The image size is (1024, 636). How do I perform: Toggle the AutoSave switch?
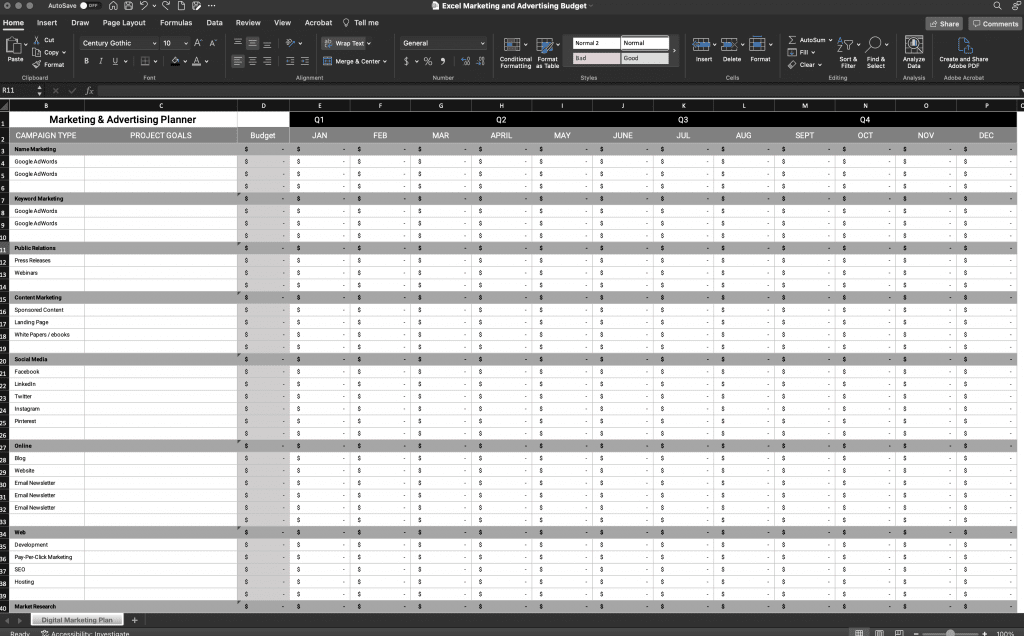point(89,5)
